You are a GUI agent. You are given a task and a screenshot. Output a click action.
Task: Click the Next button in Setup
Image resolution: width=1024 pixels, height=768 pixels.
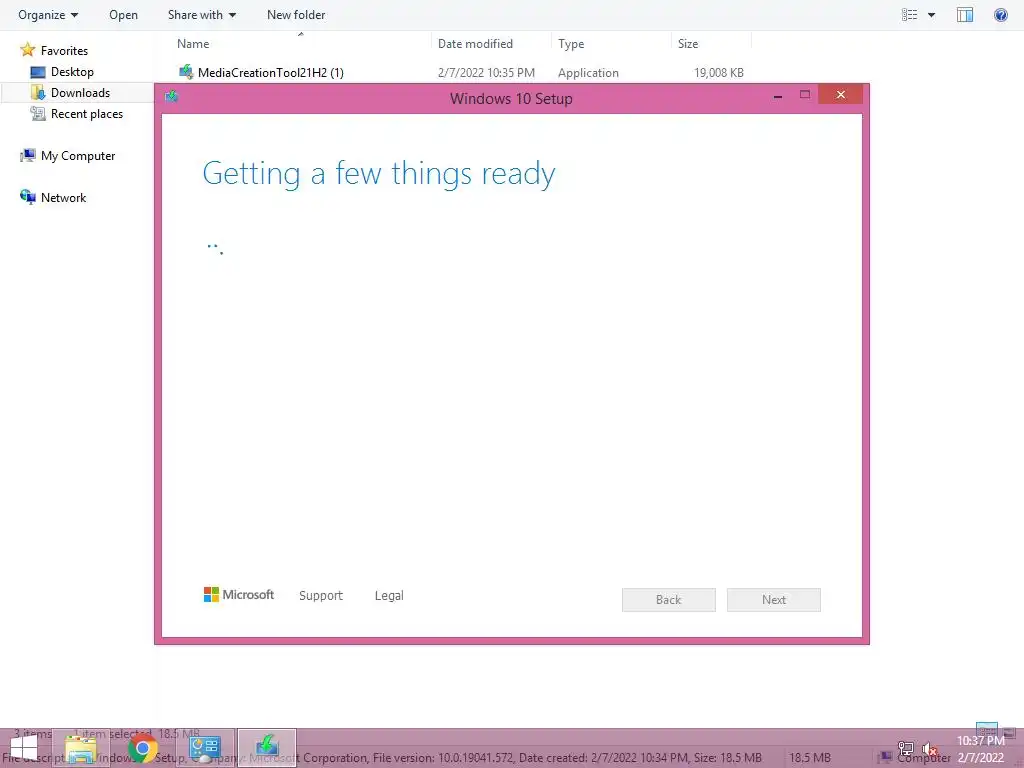pyautogui.click(x=773, y=600)
